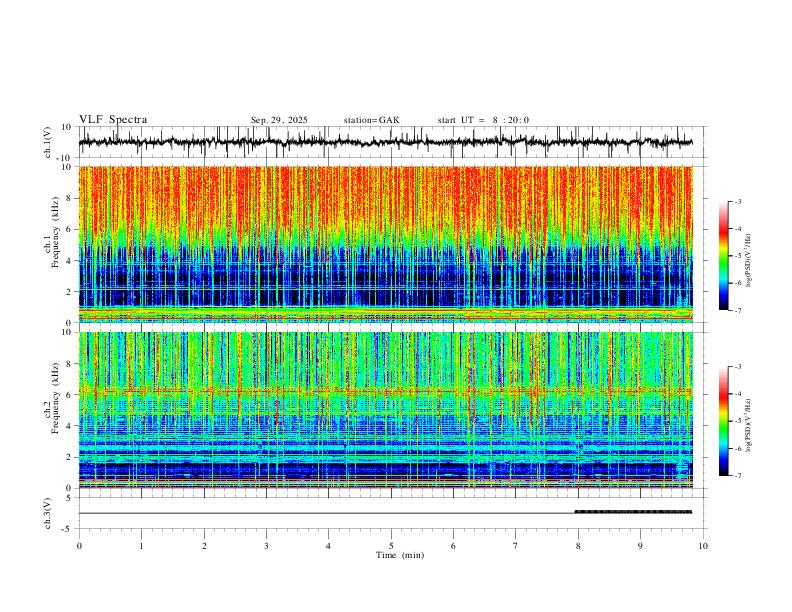
Task: Click the ch.1 voltage waveform trace
Action: (x=385, y=142)
